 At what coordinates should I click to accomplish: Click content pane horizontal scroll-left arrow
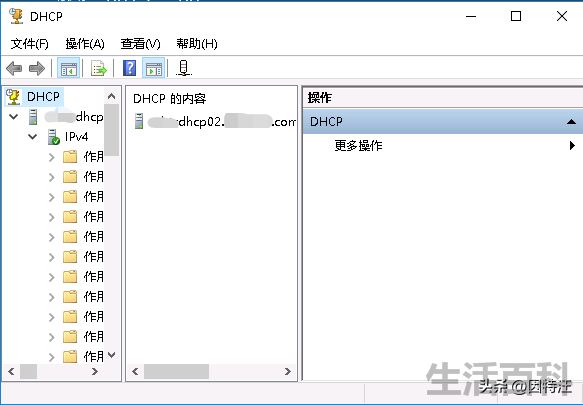point(135,372)
